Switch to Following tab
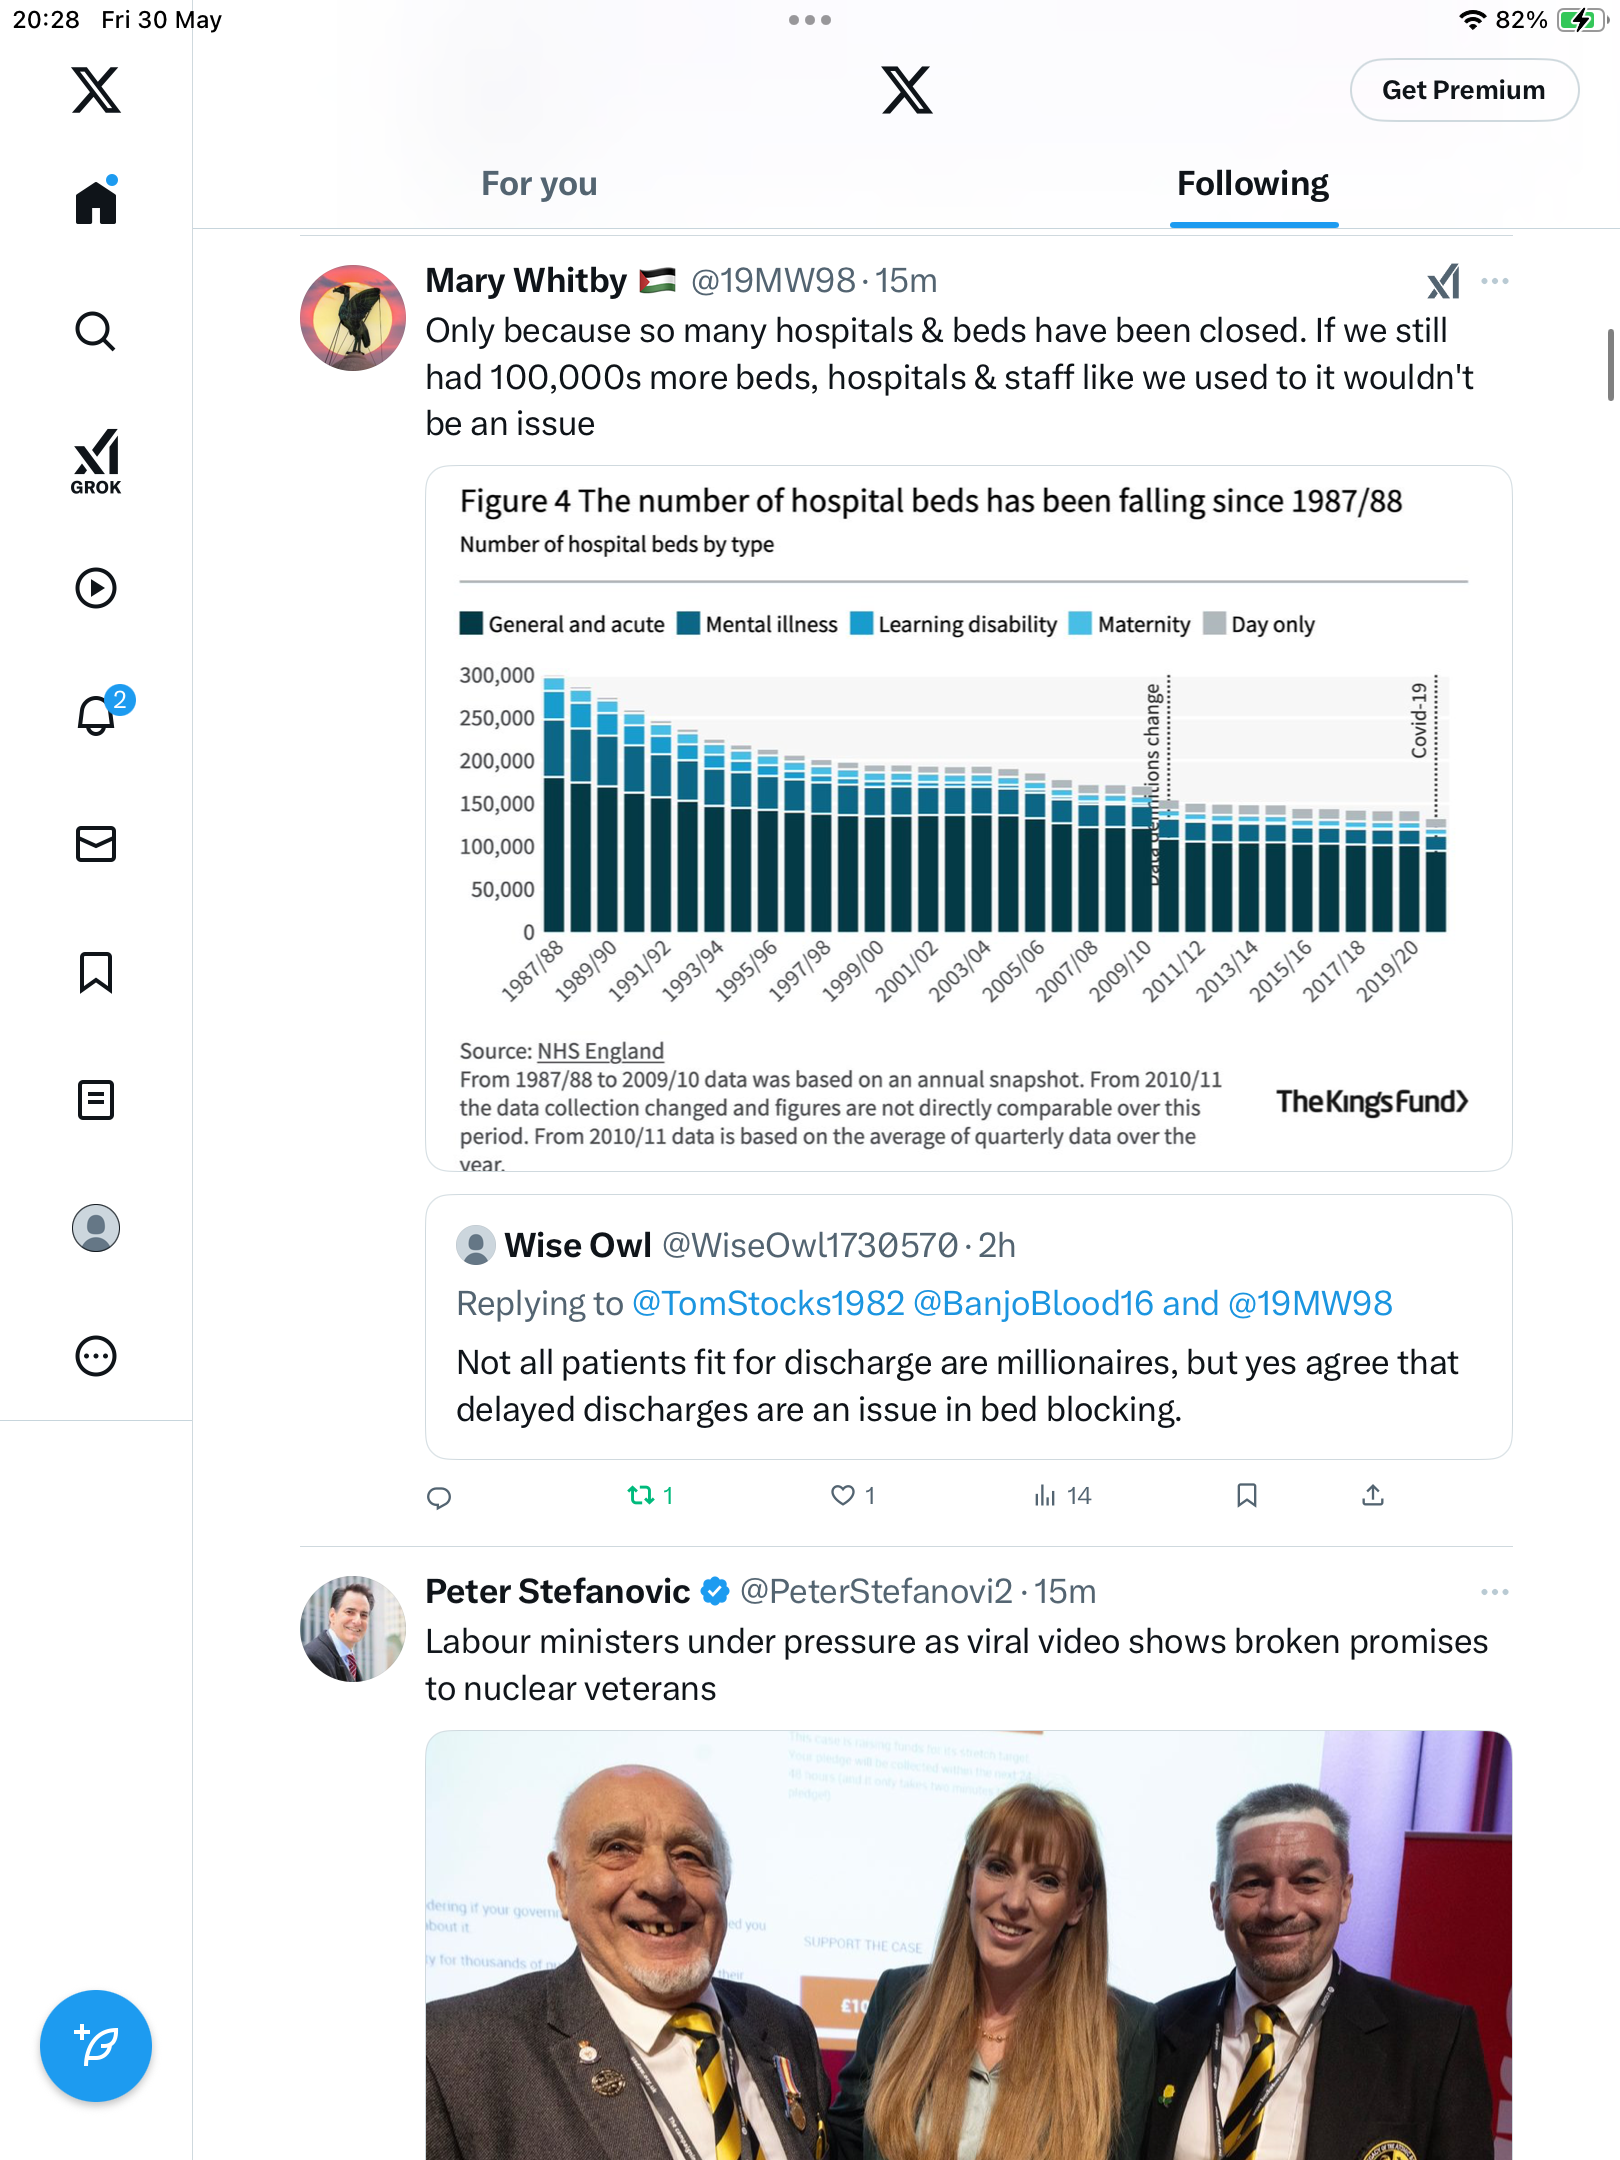 (x=1253, y=184)
